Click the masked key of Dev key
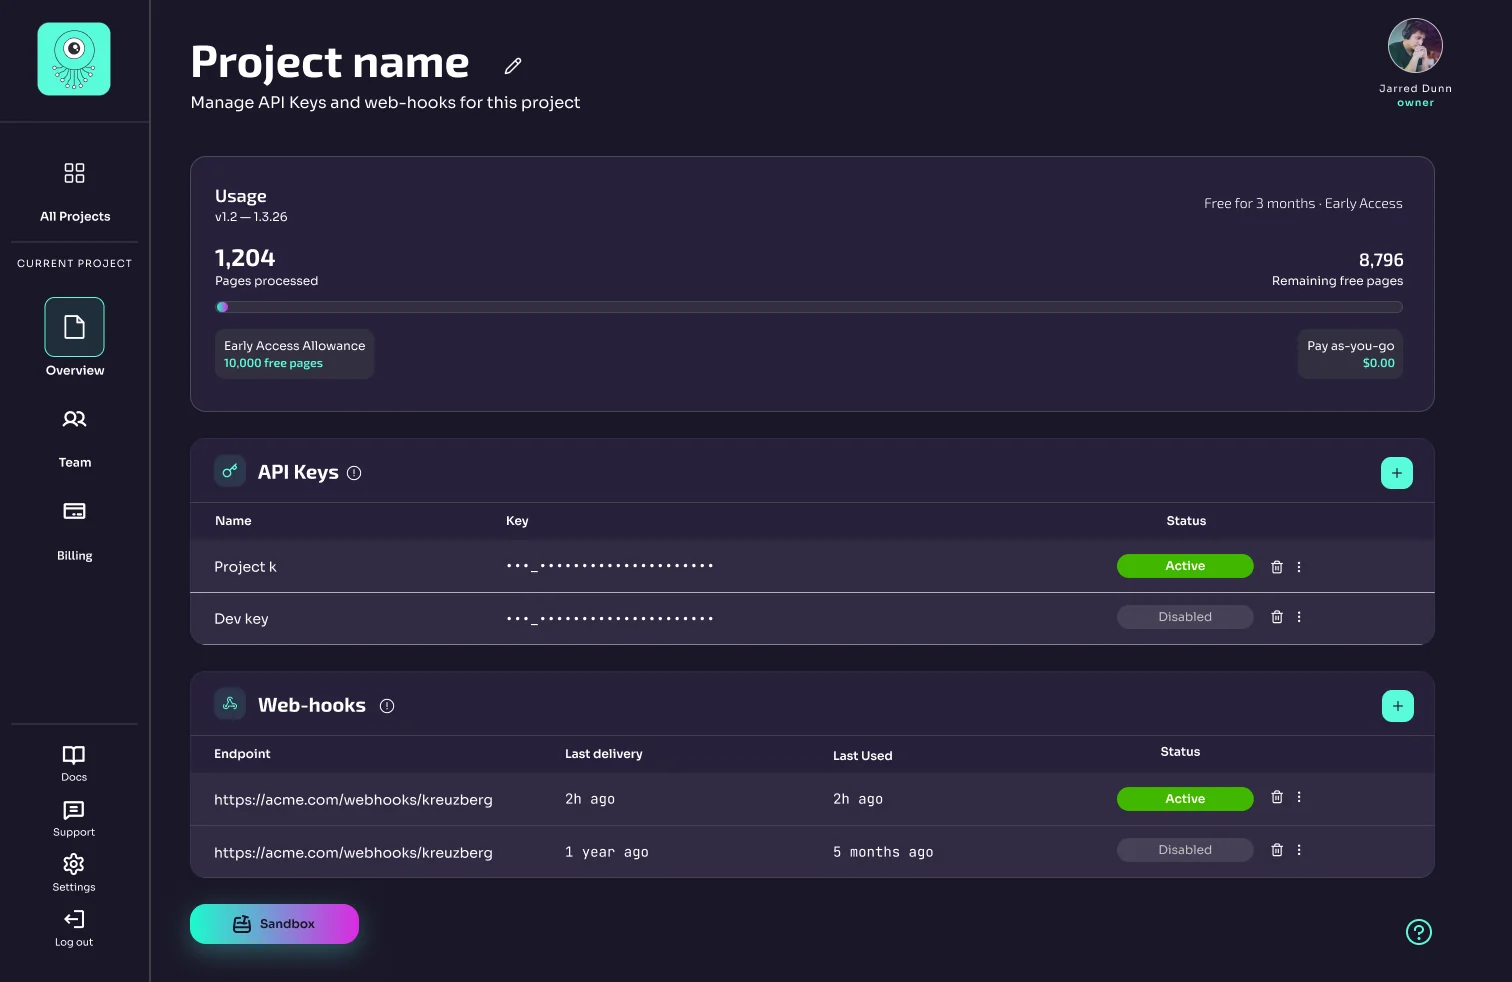Screen dimensions: 1512x982 coord(610,619)
